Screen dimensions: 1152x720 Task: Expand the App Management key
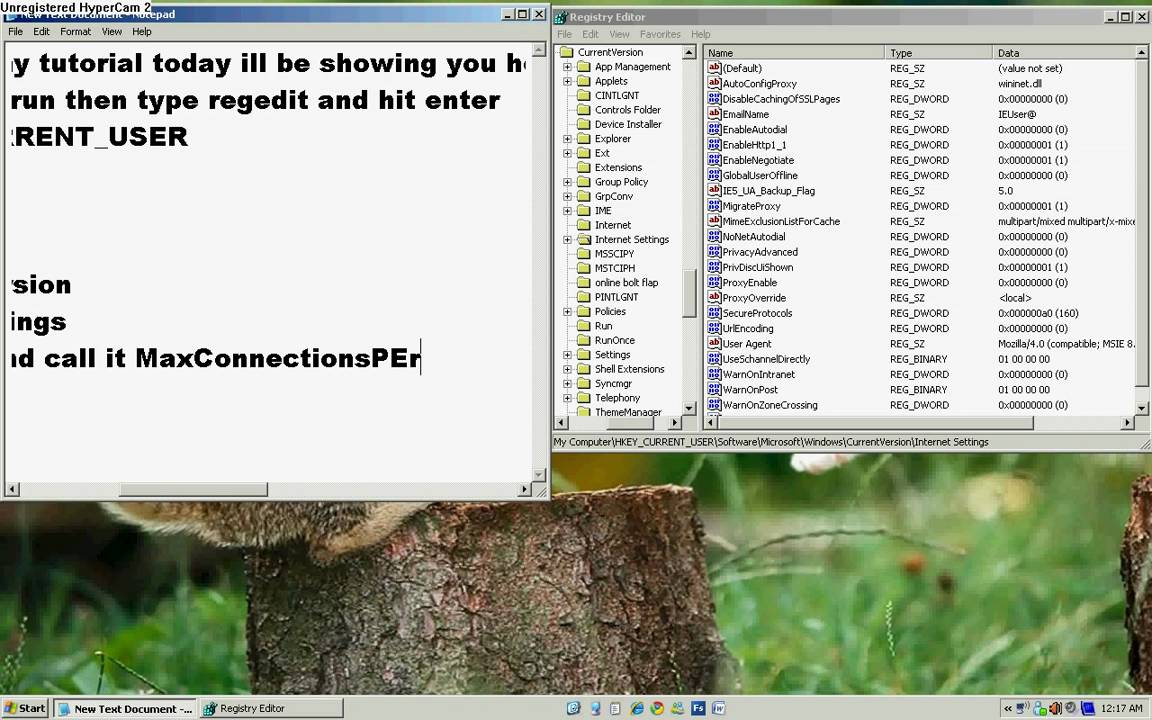[567, 67]
